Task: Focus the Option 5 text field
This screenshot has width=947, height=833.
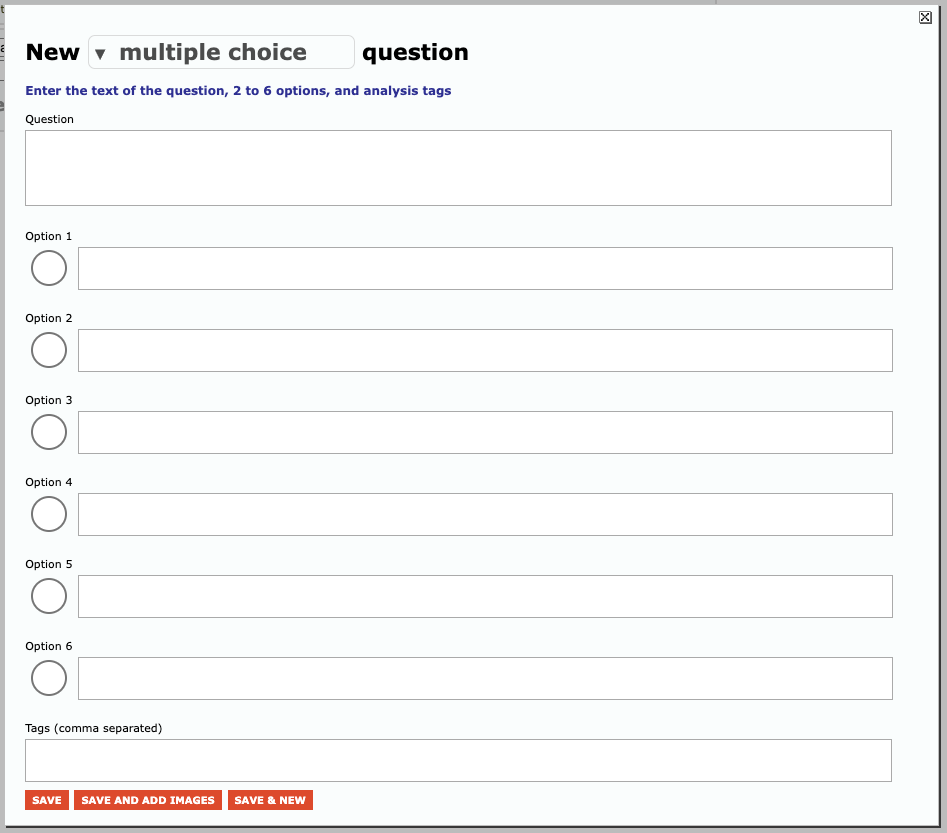Action: point(485,596)
